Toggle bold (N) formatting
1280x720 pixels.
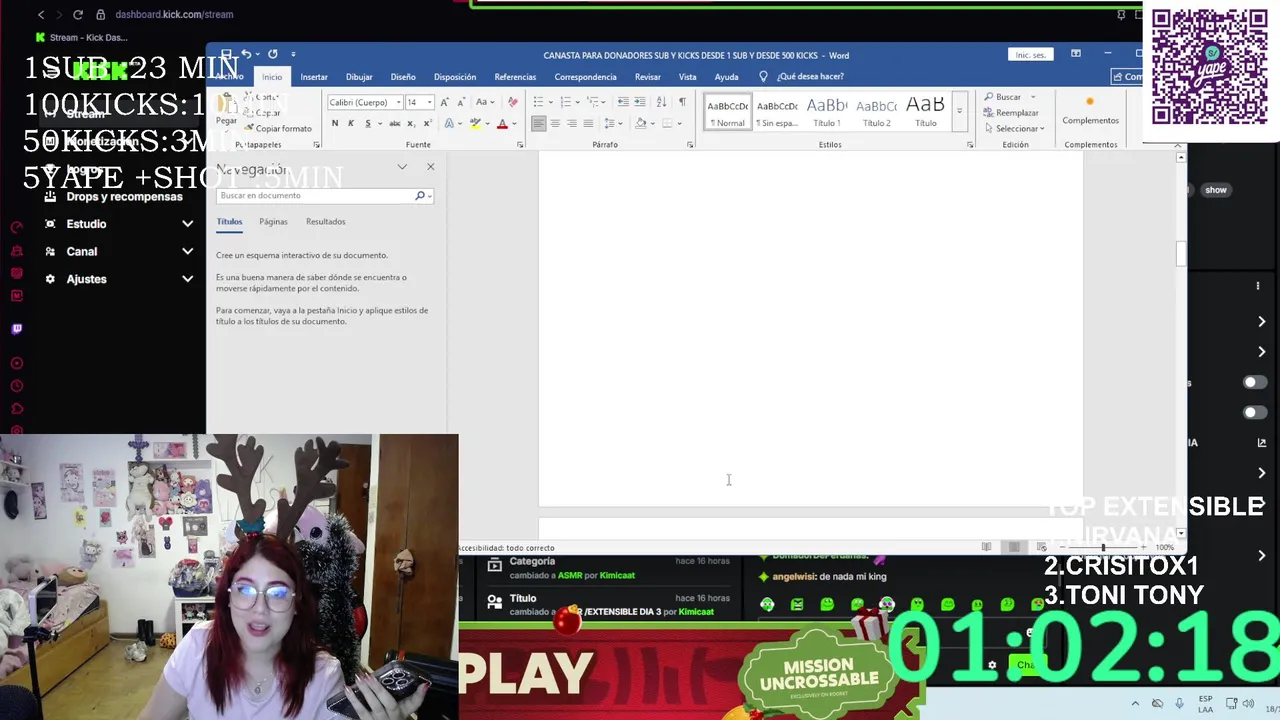click(335, 123)
